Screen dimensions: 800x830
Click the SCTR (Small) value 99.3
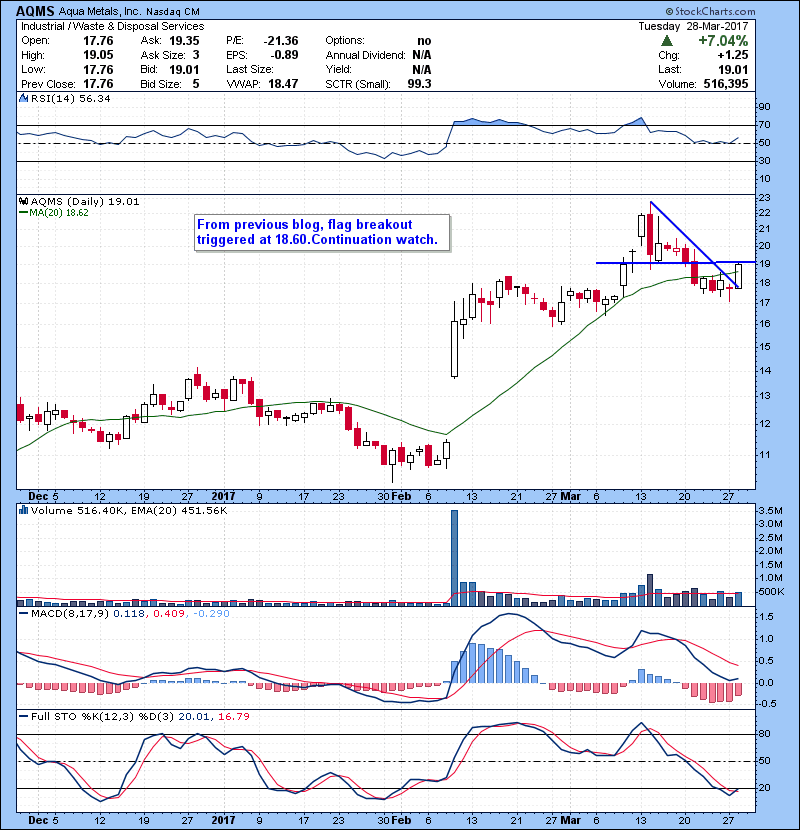tap(419, 84)
